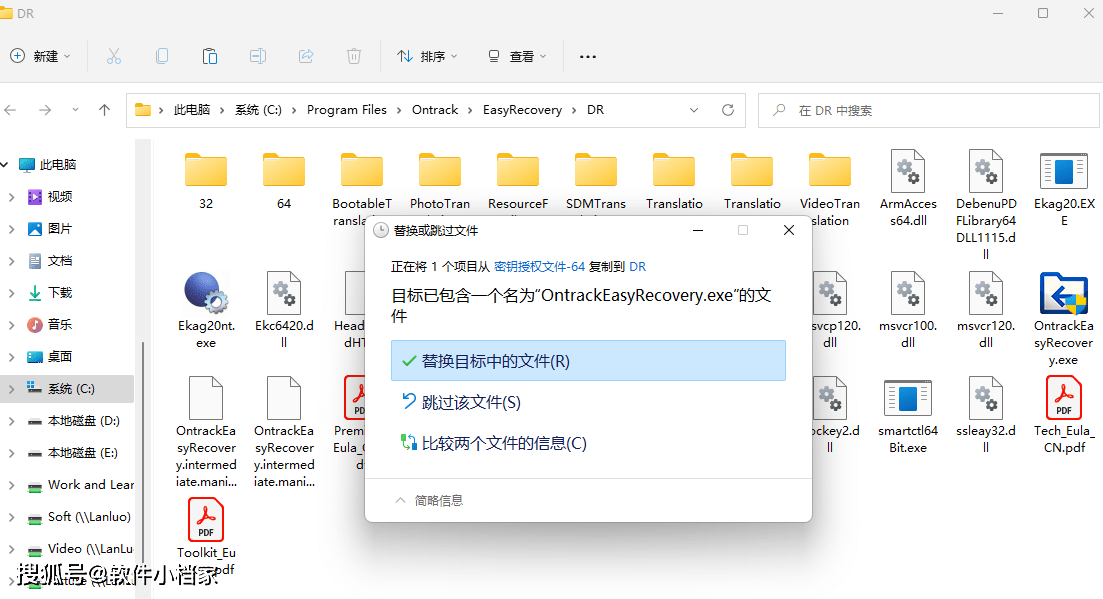Choose 跳过该文件(S) option

point(588,402)
